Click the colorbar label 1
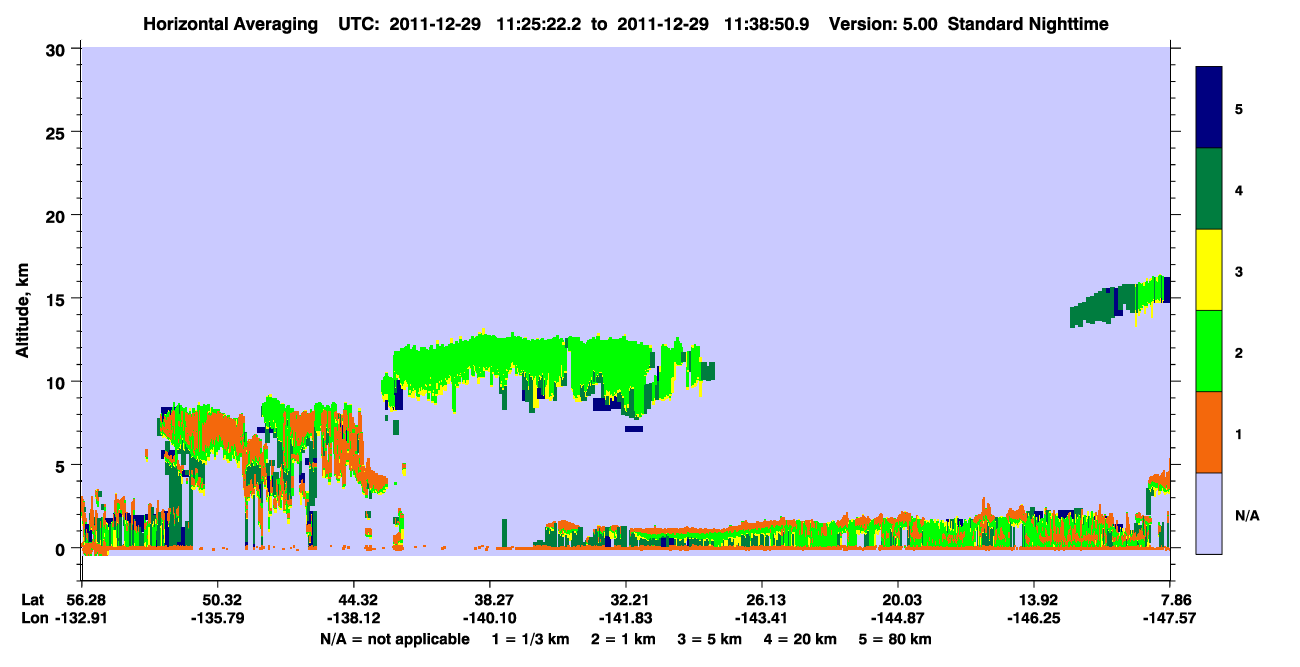Screen dimensions: 1300x667 coord(1239,434)
